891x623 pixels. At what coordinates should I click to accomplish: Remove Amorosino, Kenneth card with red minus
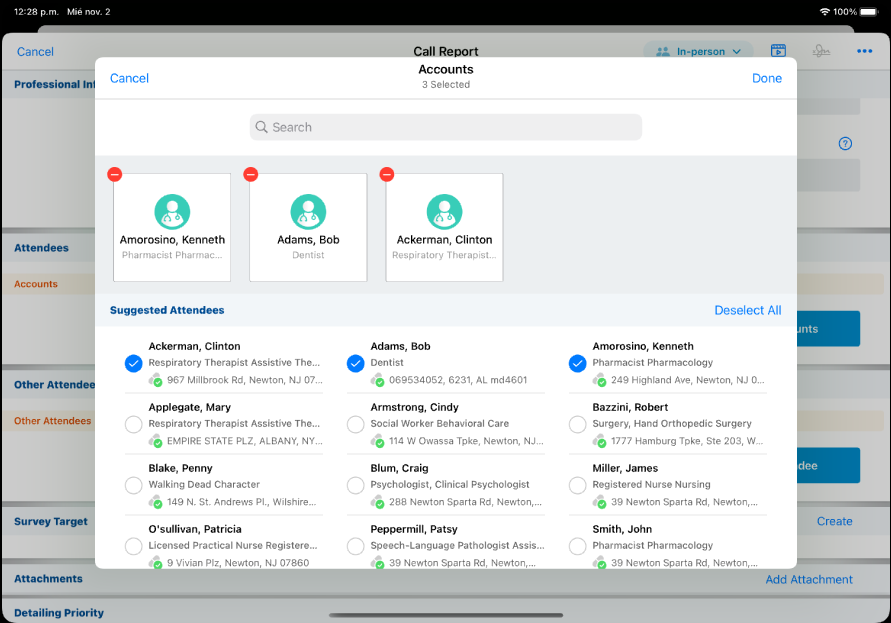click(115, 174)
